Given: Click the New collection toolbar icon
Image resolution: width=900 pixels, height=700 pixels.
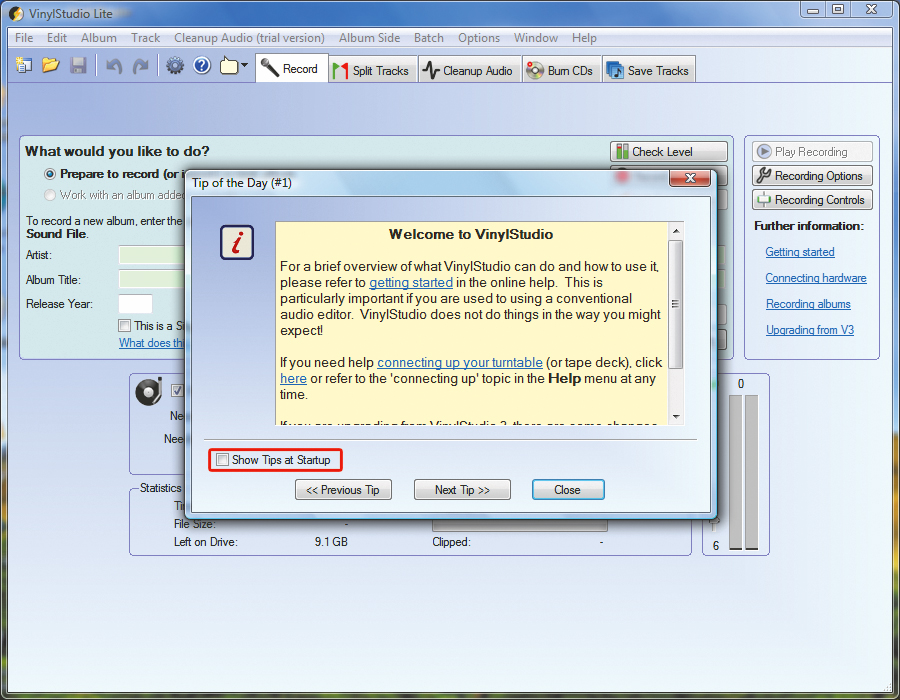Looking at the screenshot, I should [x=24, y=66].
